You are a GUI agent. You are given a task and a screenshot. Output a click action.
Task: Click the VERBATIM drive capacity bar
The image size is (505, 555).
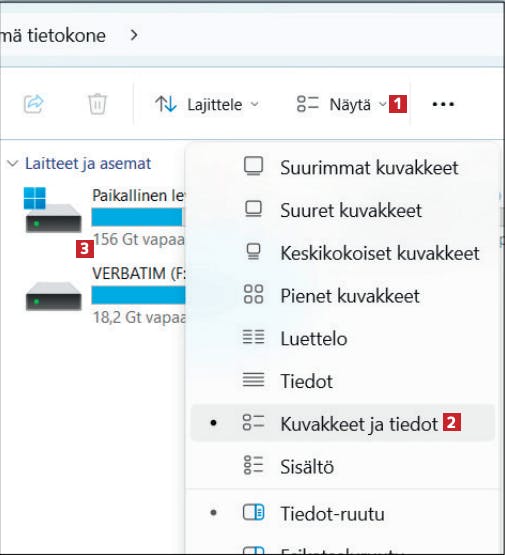138,295
